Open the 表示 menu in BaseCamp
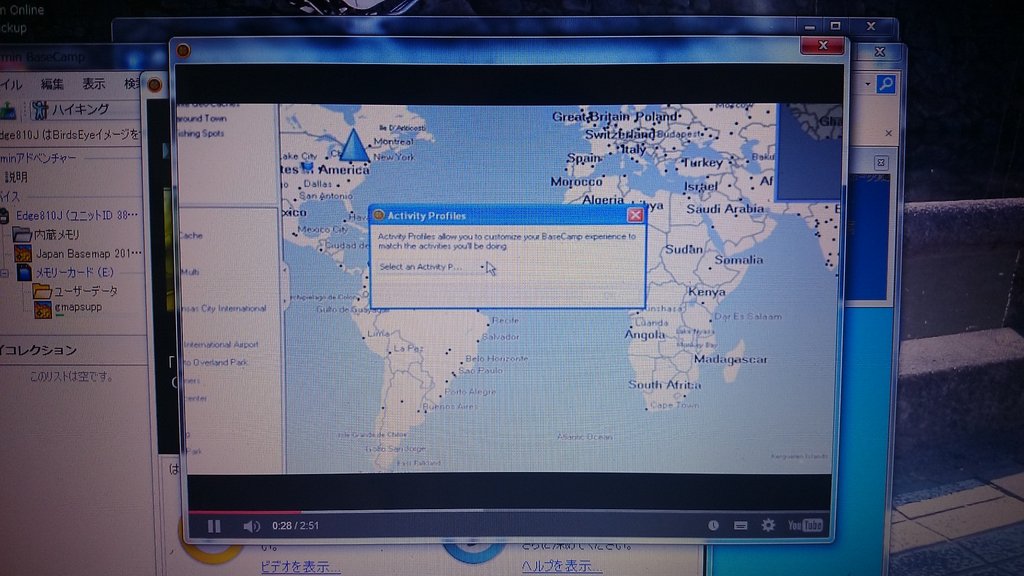This screenshot has height=576, width=1024. [93, 84]
